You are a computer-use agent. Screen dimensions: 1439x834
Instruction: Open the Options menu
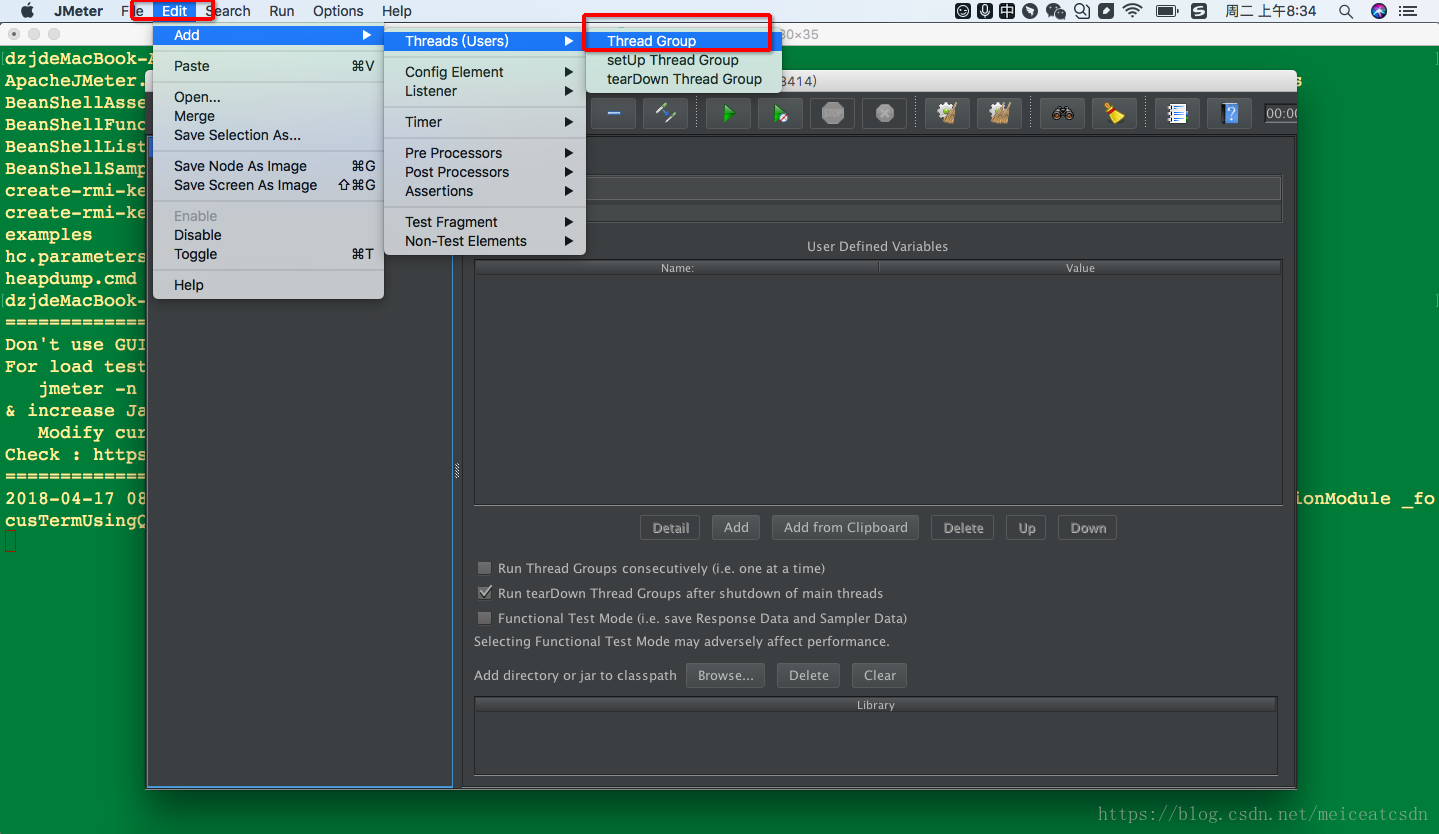[x=338, y=11]
